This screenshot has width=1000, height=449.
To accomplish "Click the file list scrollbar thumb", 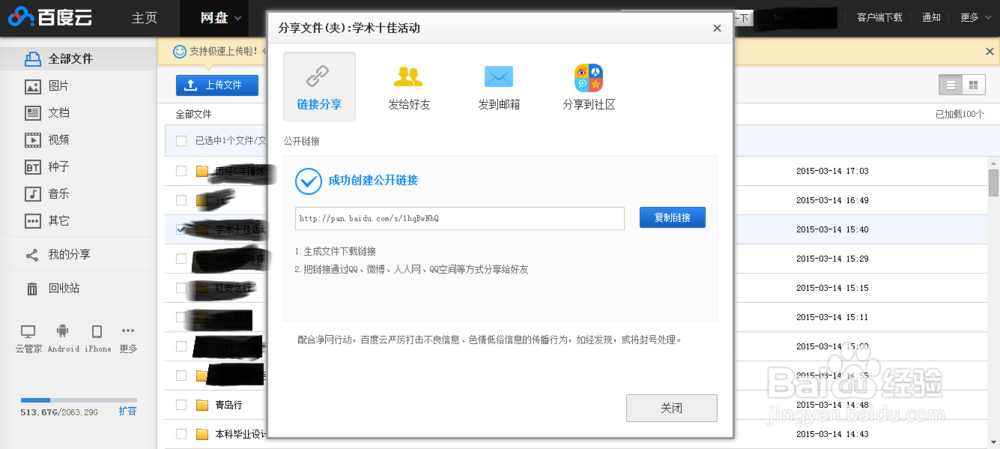I will tap(993, 182).
